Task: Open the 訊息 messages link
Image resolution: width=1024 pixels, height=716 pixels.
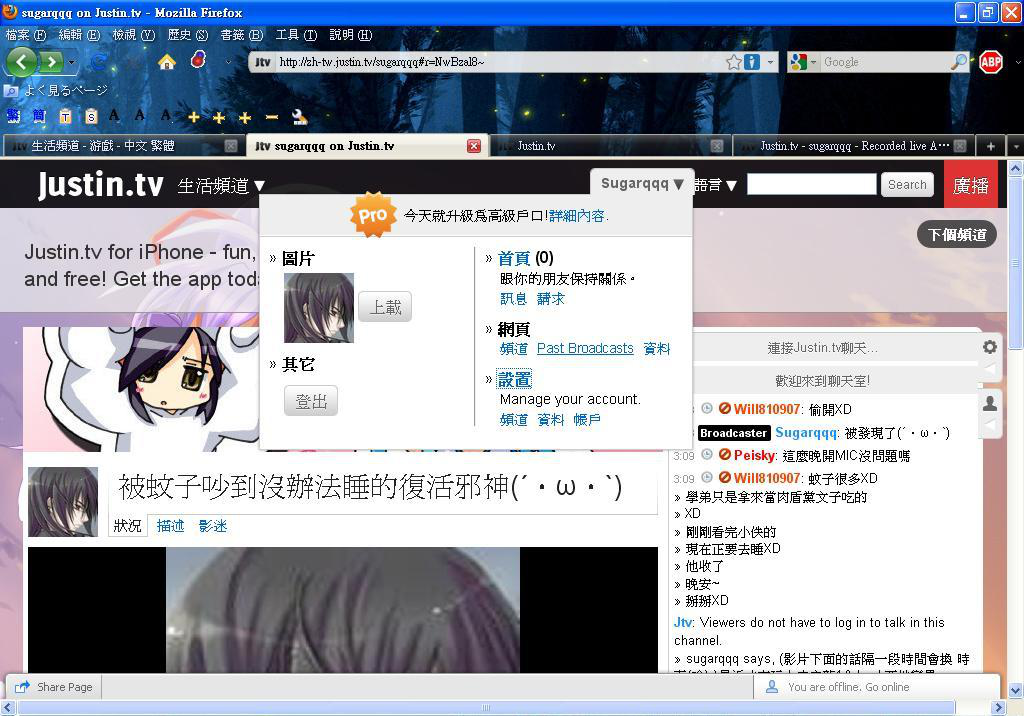Action: click(513, 299)
